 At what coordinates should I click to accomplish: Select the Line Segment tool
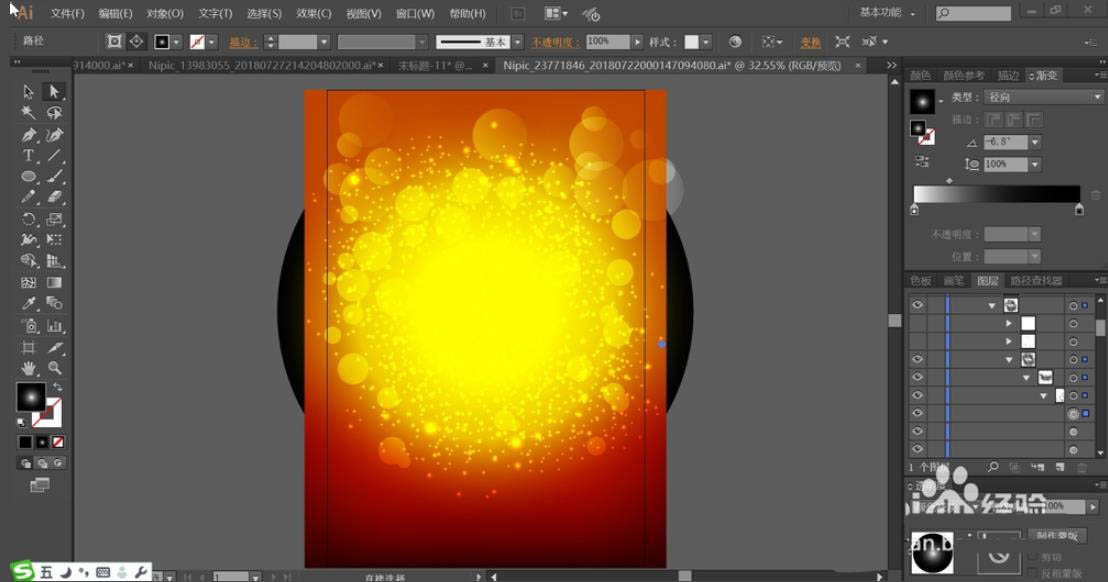tap(54, 155)
